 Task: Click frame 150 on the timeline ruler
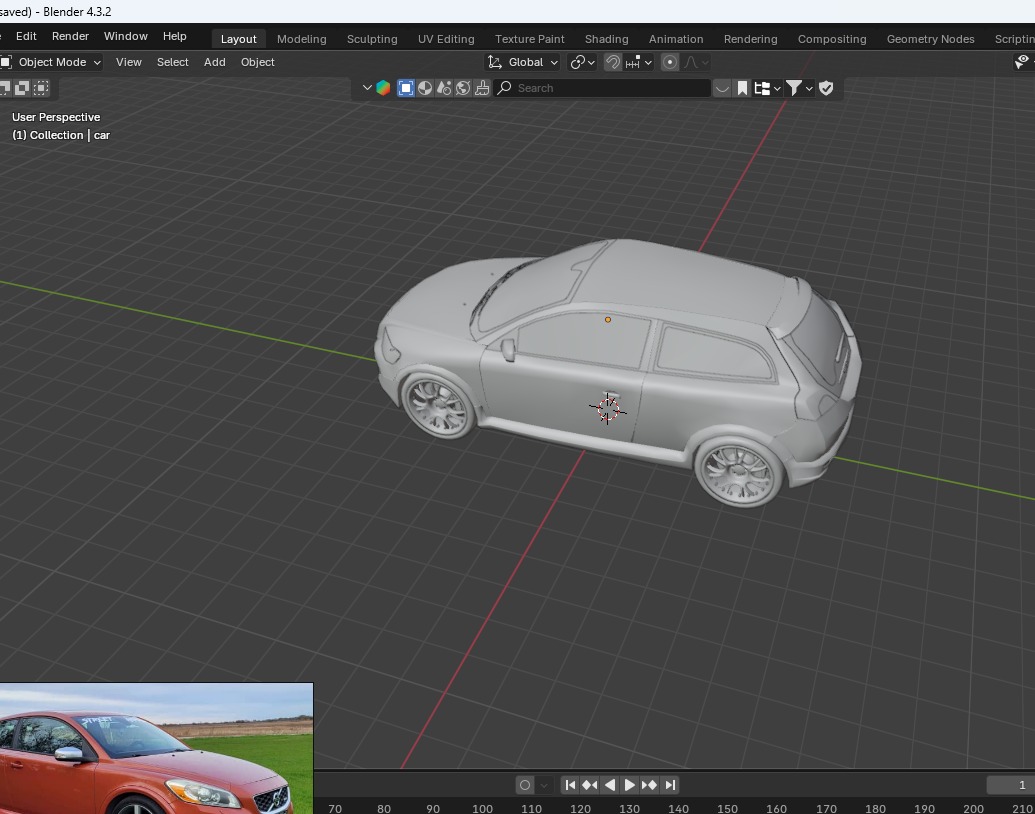pos(727,809)
